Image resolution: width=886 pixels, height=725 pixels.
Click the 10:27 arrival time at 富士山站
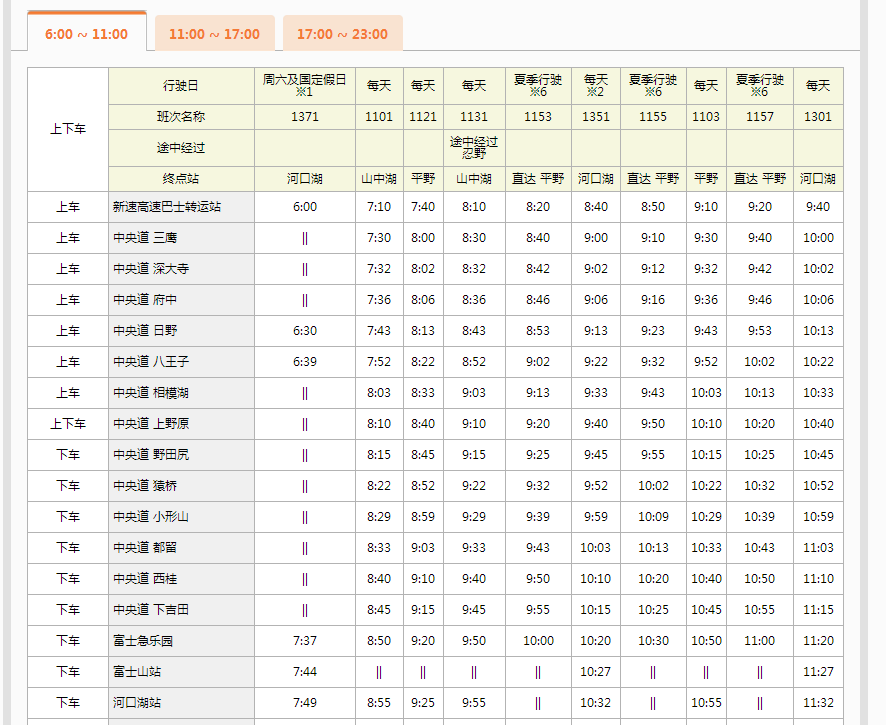596,672
